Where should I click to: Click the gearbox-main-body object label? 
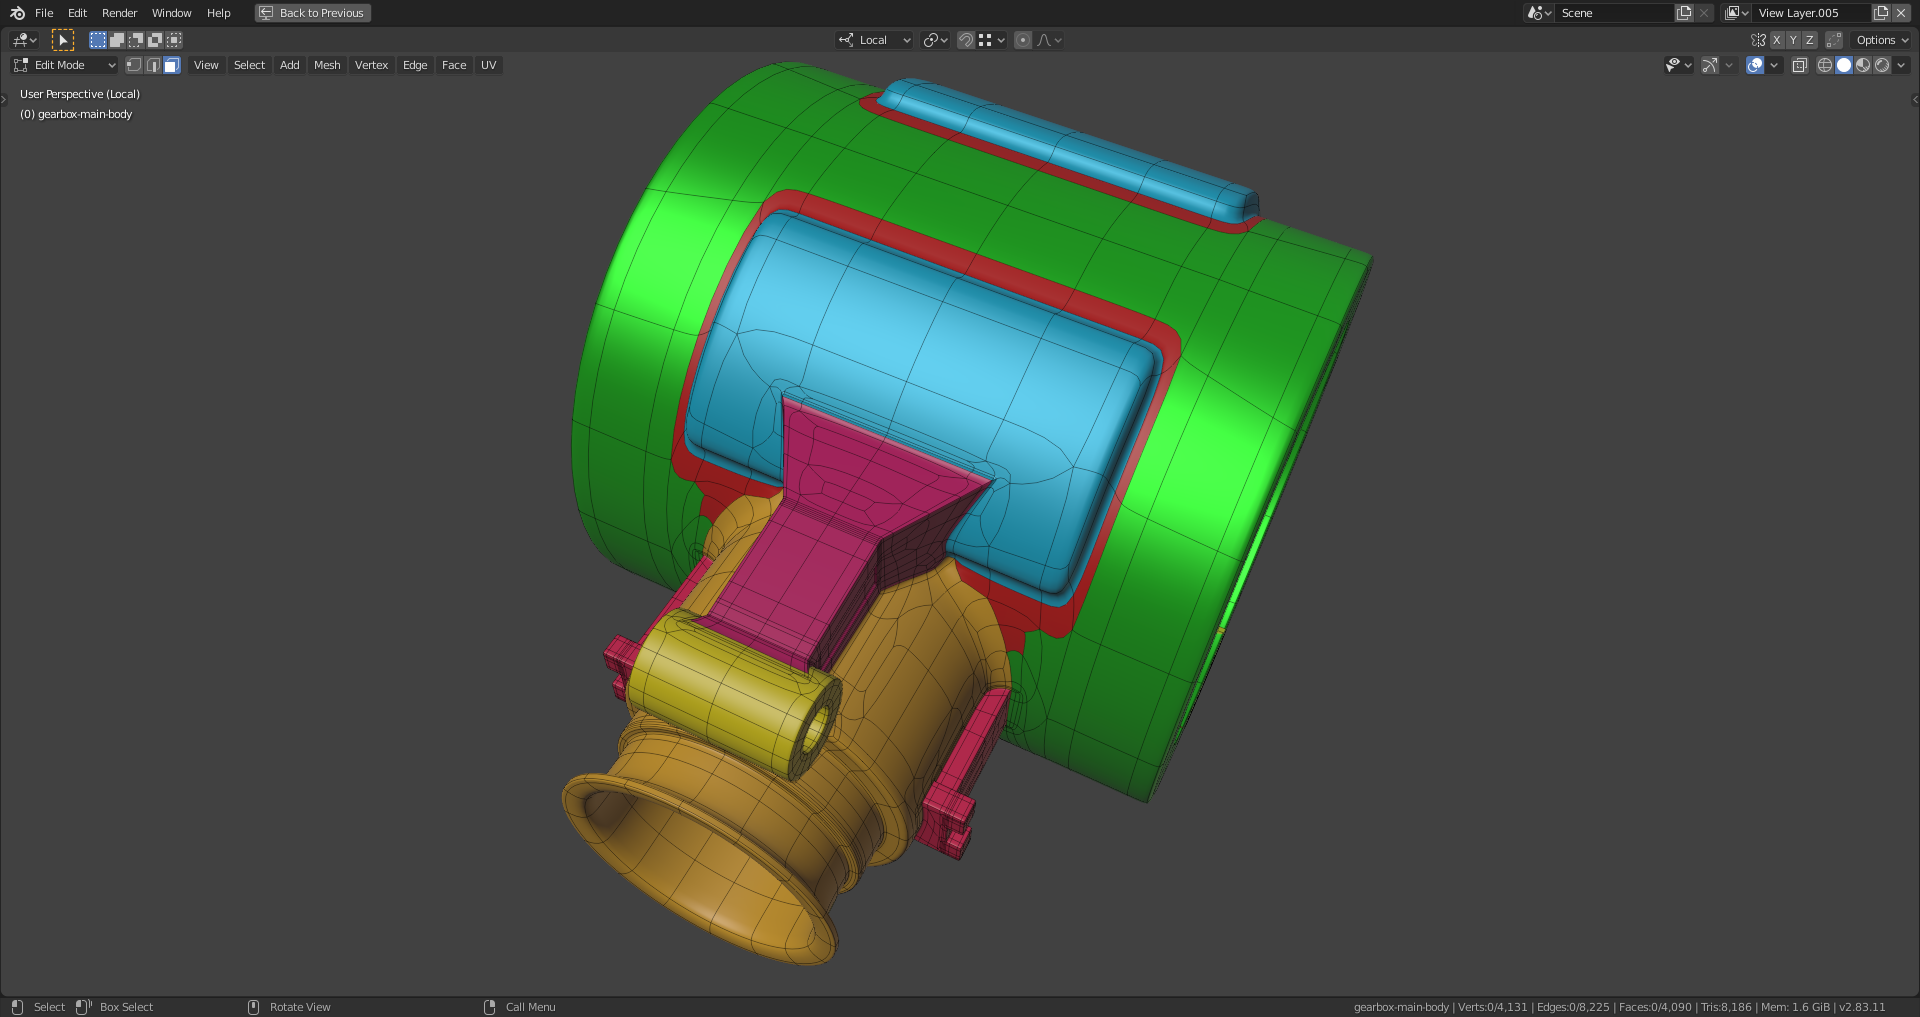point(76,114)
